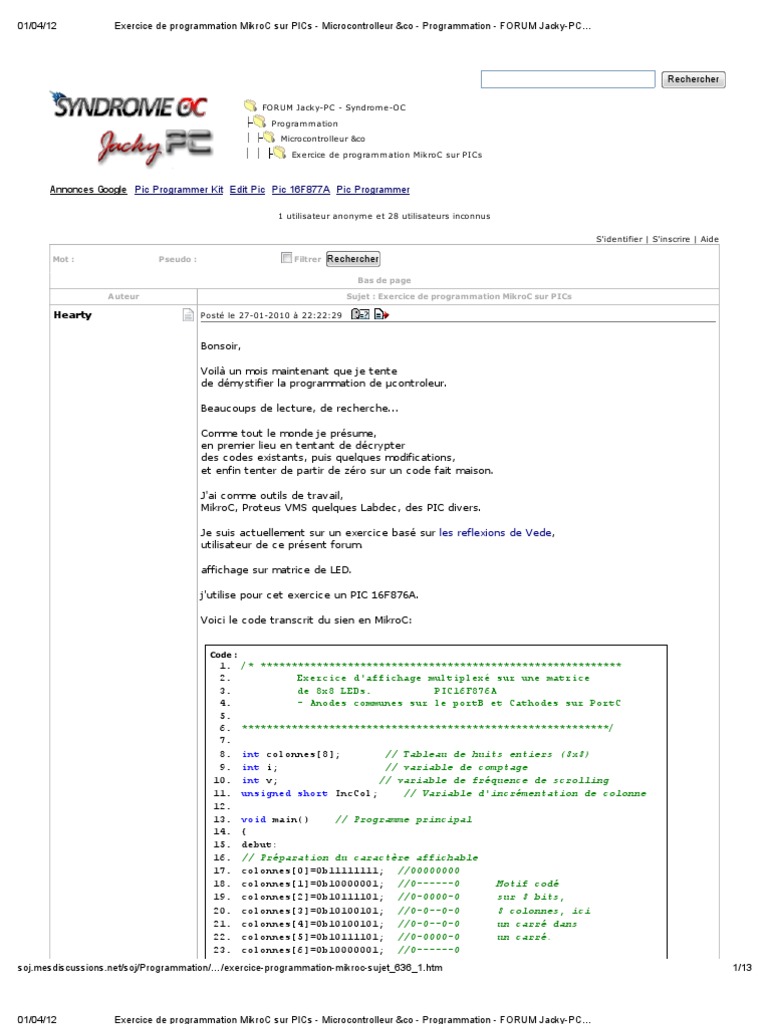Click the top Rechercher search button
Viewport: 768px width, 1024px height.
[x=693, y=79]
